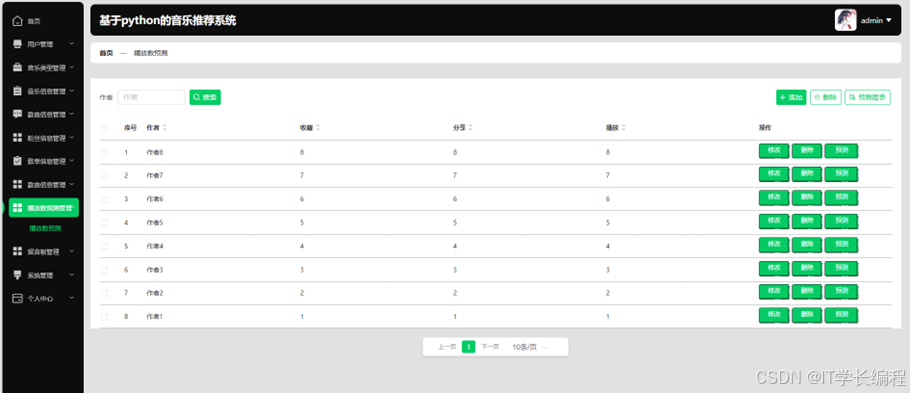Click the outlined 删除 button above the table
Screen dimensions: 910x393
825,98
